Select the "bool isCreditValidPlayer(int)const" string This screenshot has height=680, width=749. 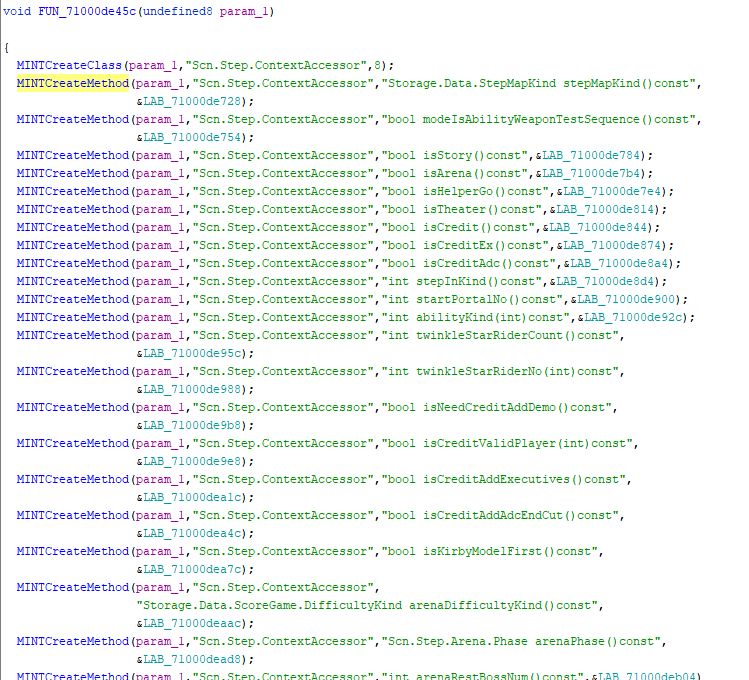tap(507, 444)
